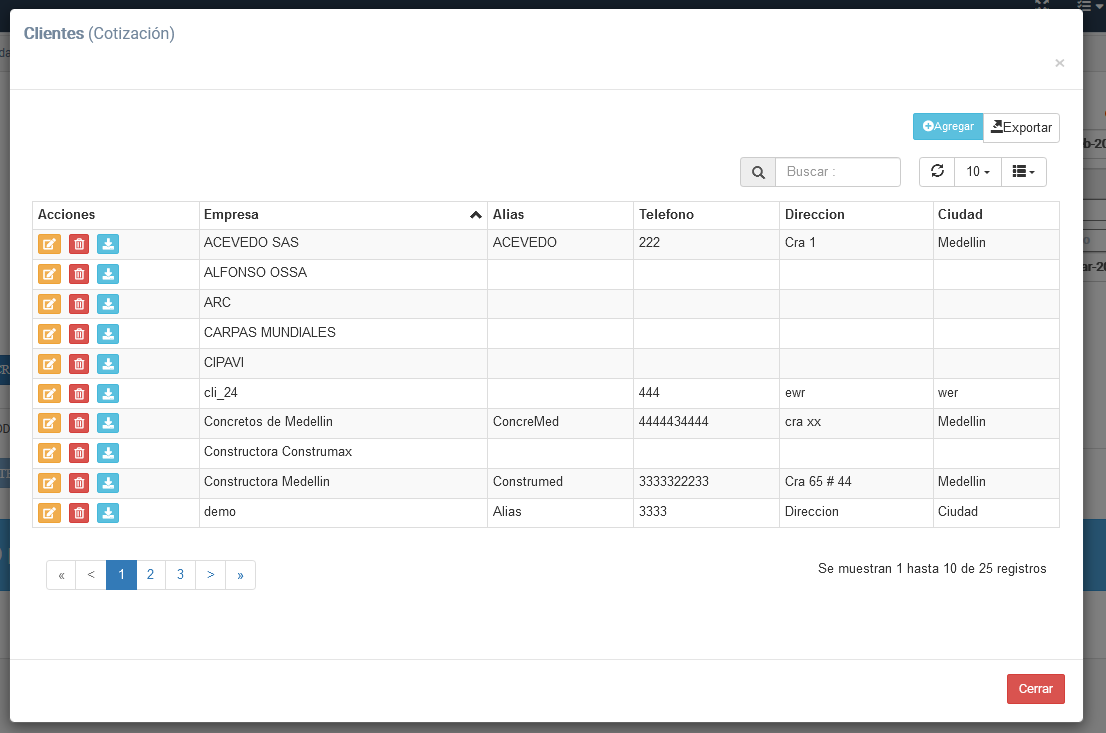Go to page 2 of results

tap(150, 575)
